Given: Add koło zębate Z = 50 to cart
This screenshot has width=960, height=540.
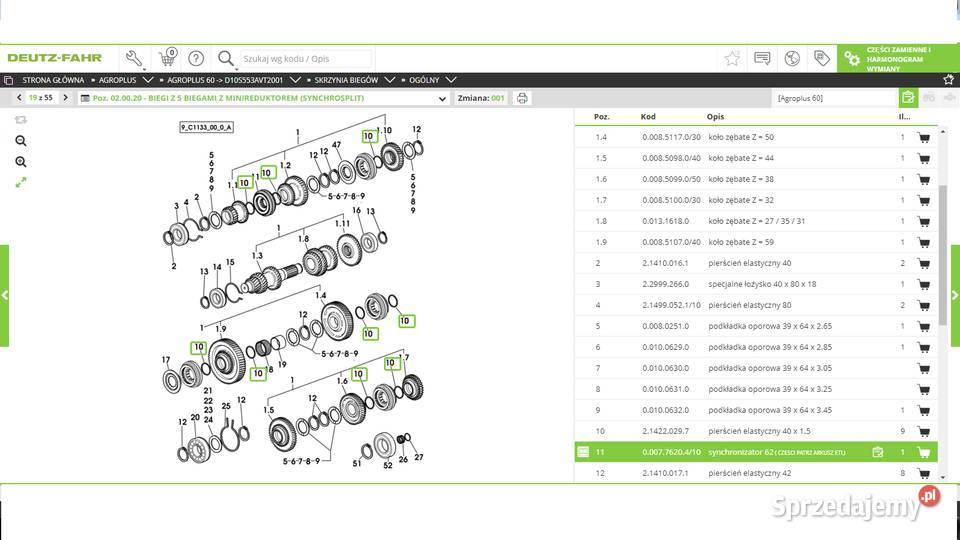Looking at the screenshot, I should click(x=923, y=138).
